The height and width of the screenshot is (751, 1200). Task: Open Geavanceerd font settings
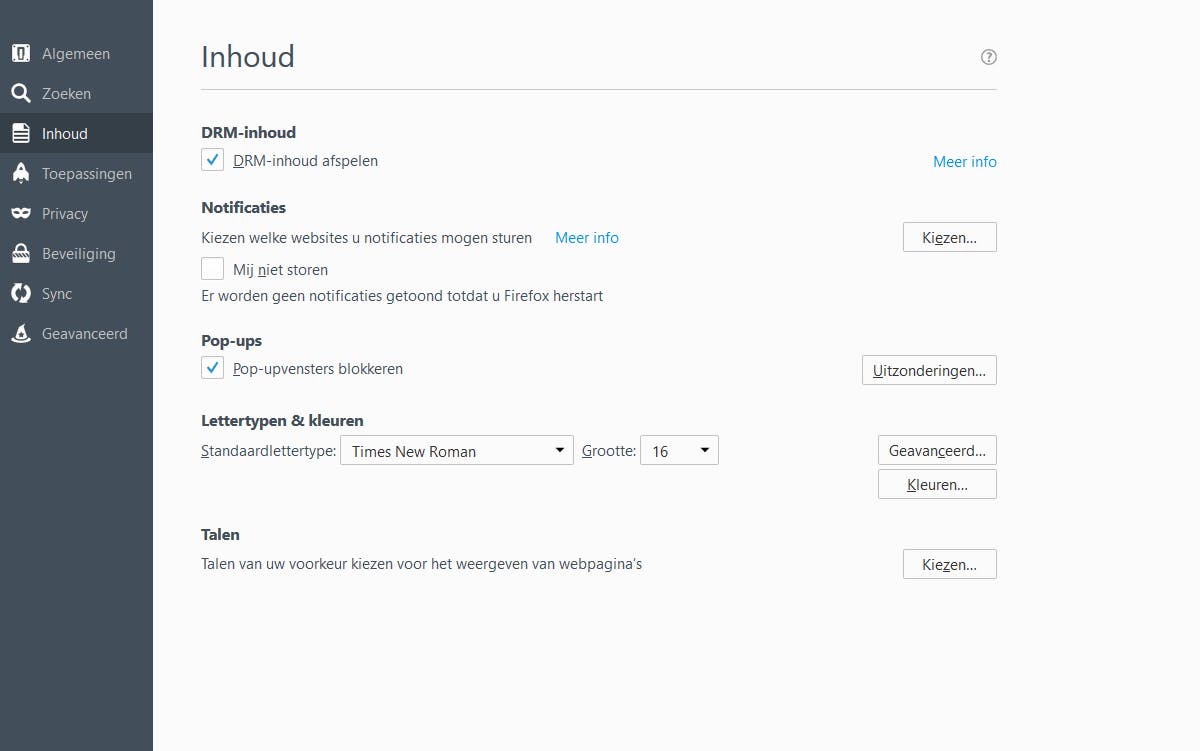936,449
